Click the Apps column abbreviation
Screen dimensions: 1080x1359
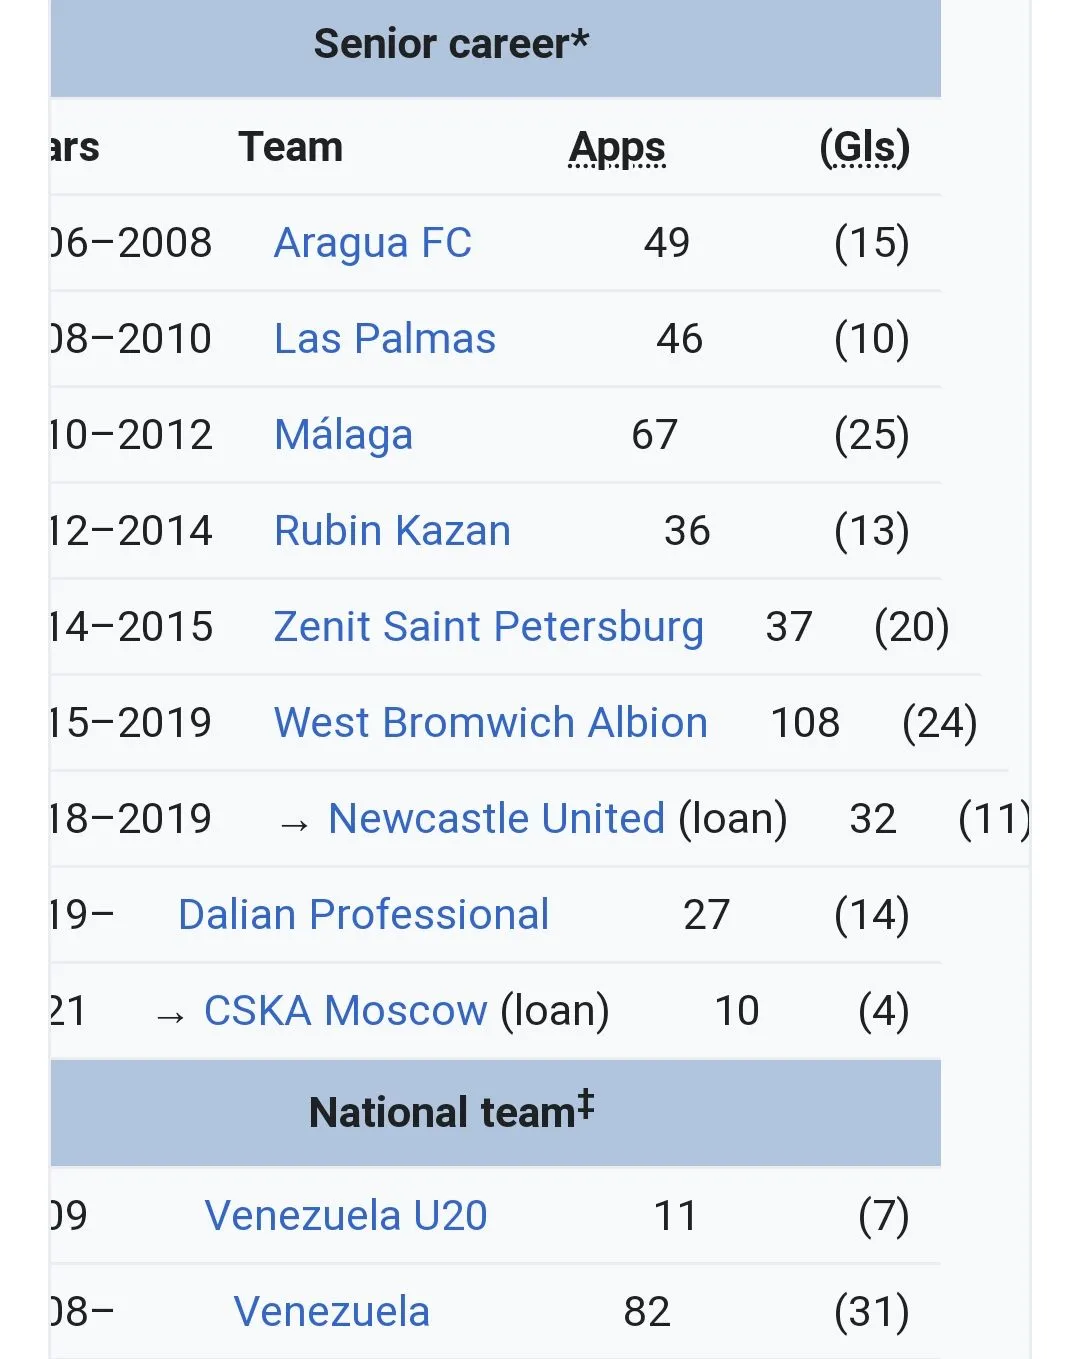[617, 148]
